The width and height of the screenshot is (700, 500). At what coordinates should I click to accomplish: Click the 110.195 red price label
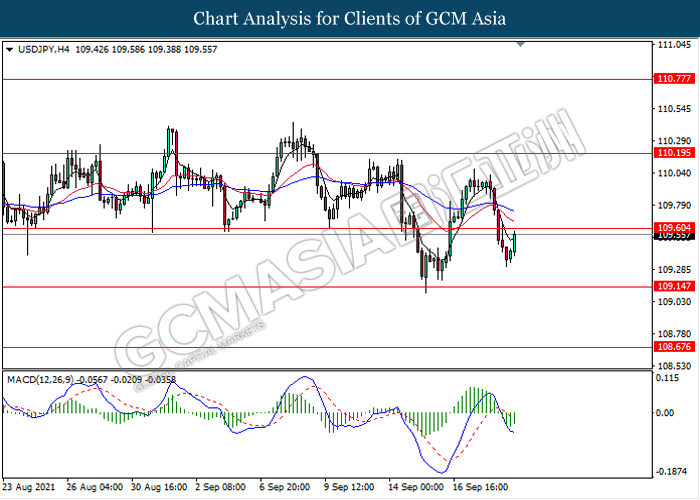click(x=674, y=153)
